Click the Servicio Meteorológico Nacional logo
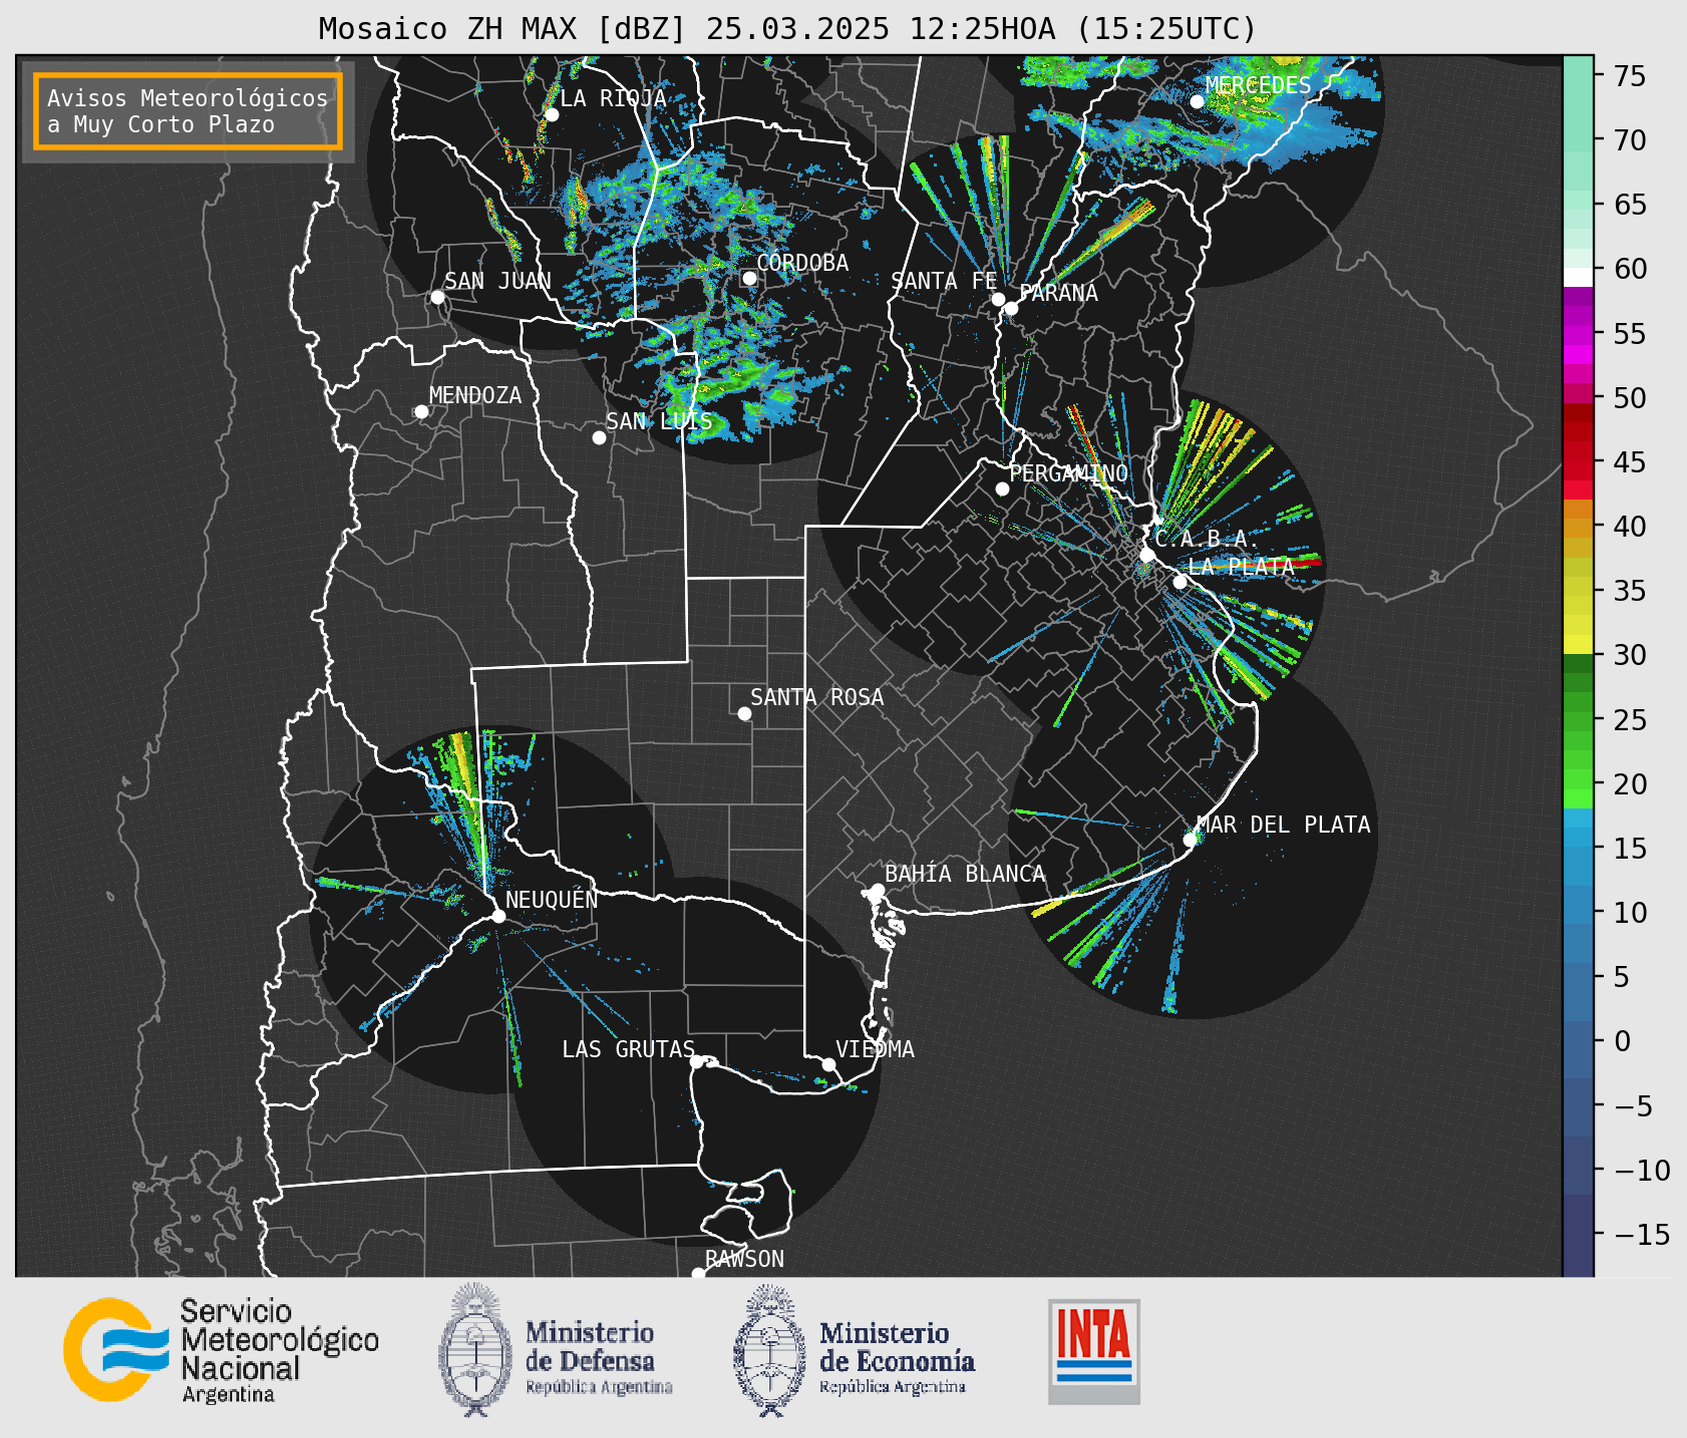 tap(221, 1351)
